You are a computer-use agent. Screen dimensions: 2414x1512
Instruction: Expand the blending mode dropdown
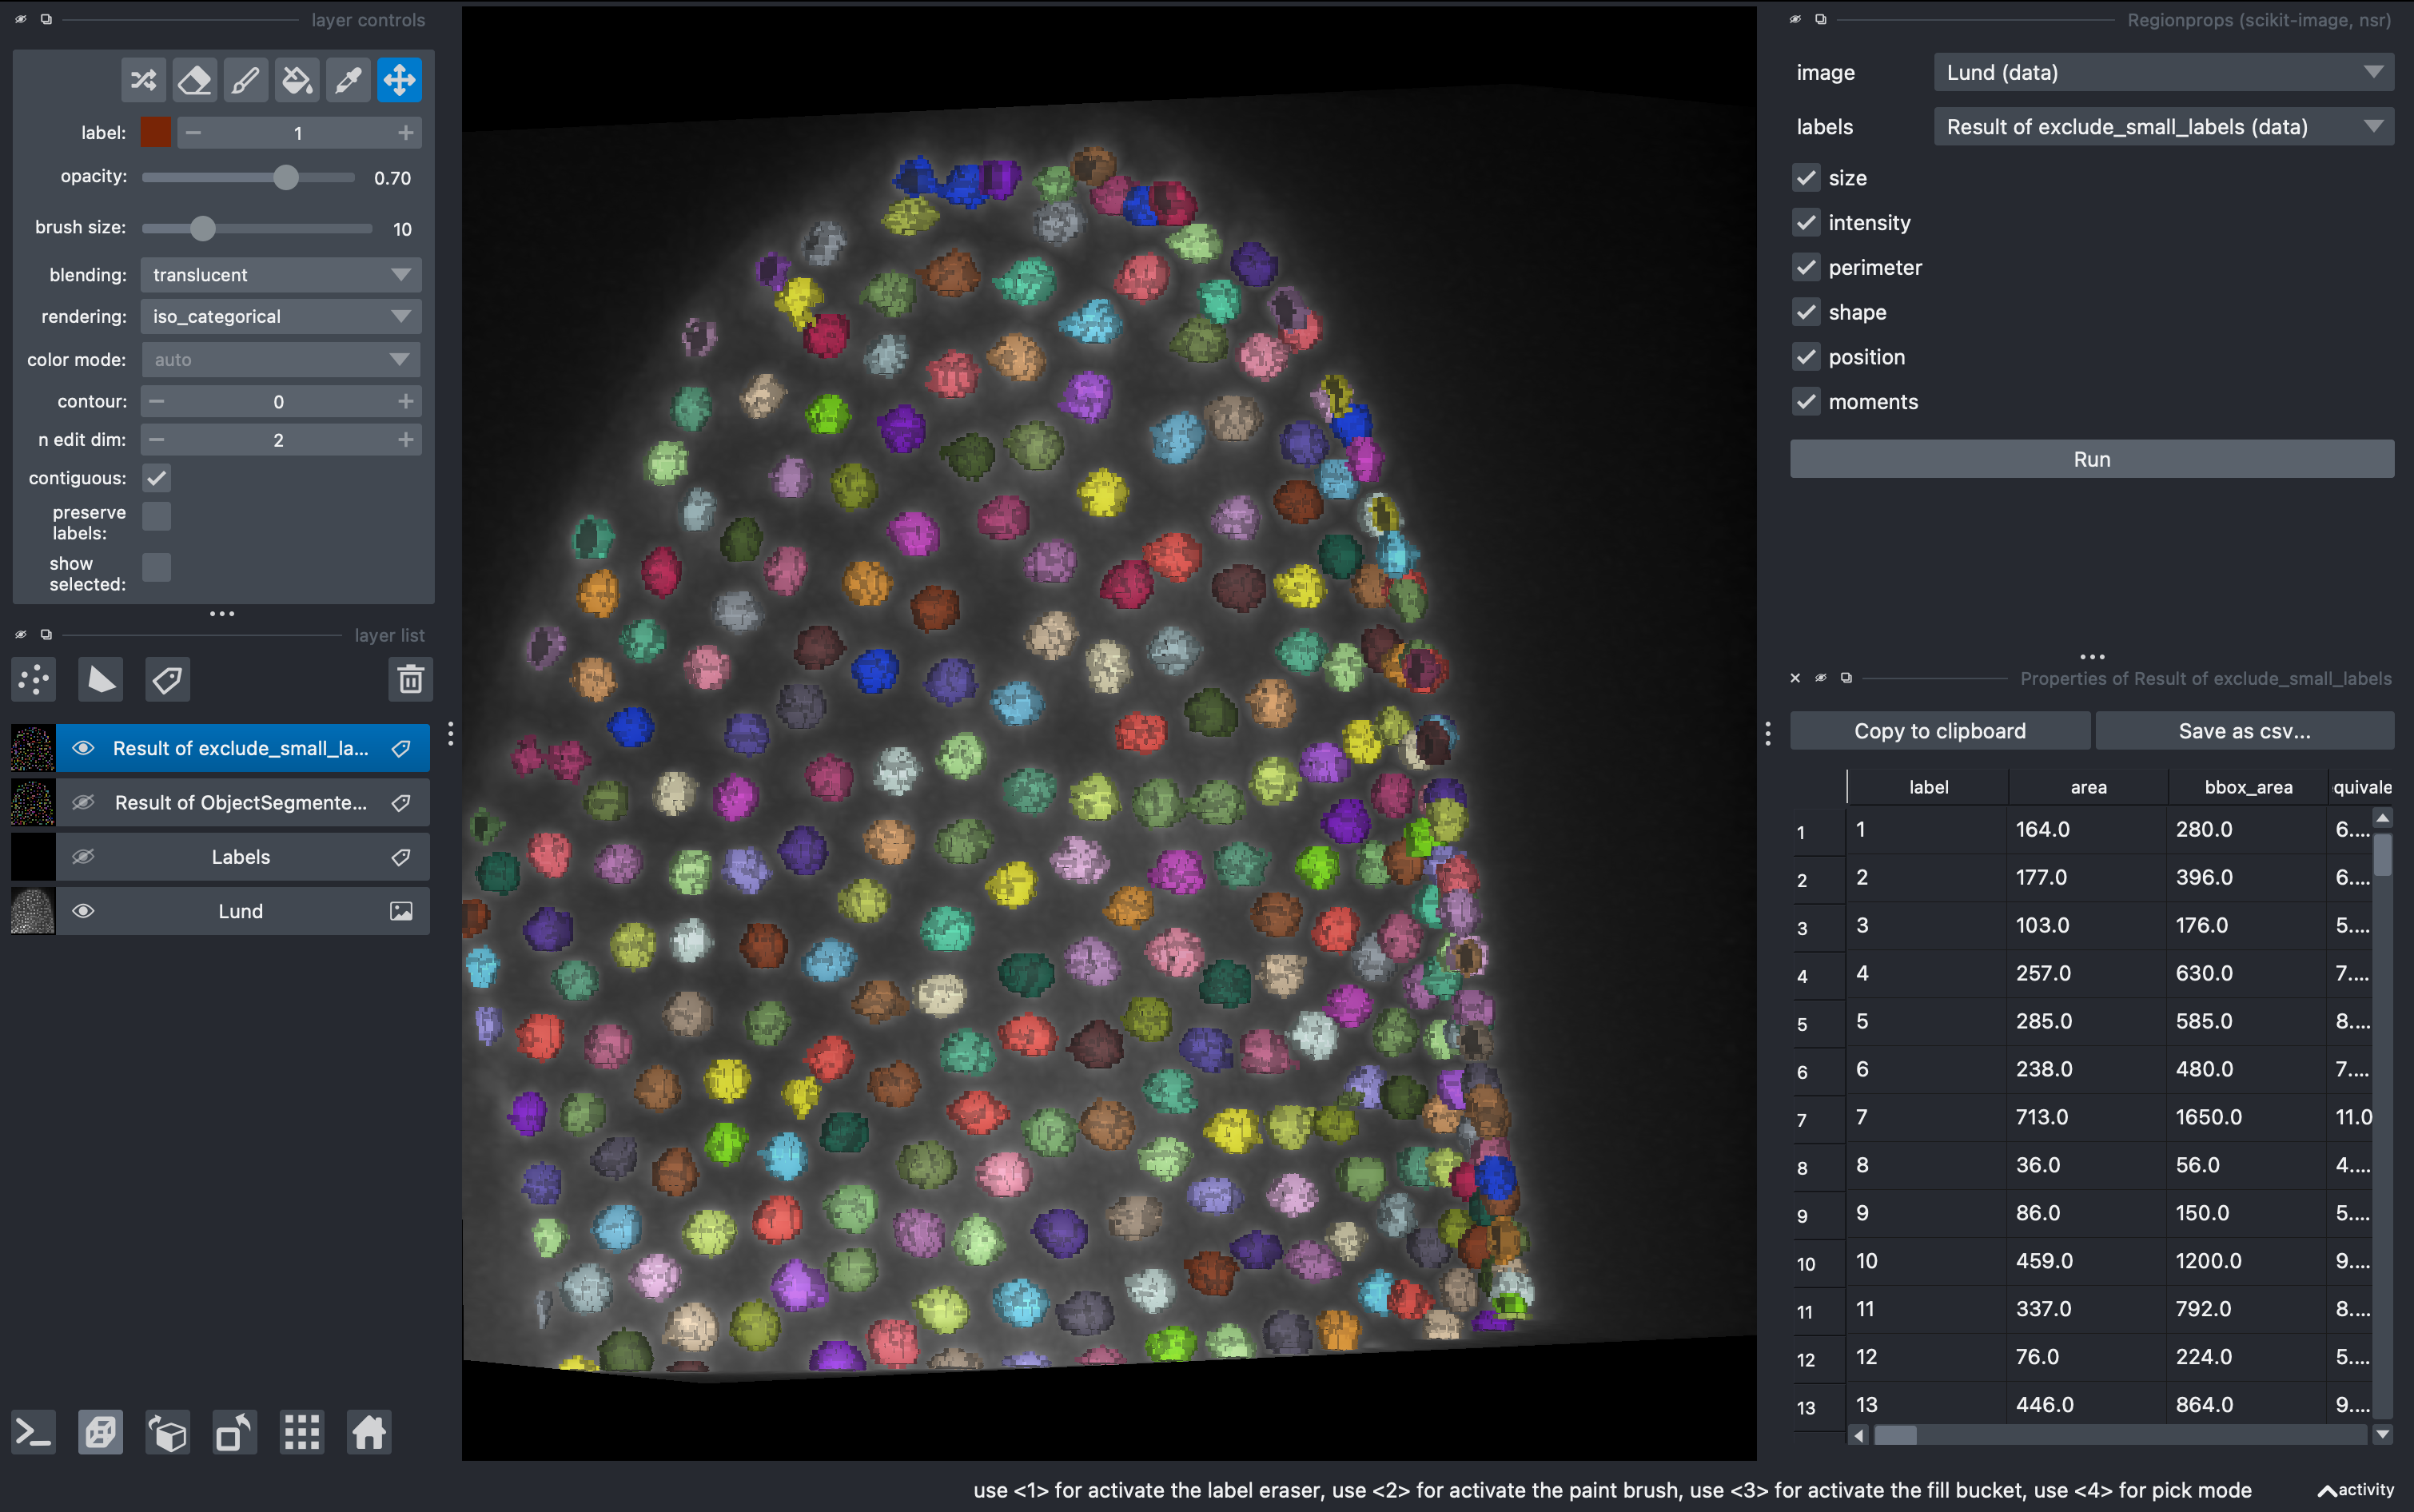point(280,275)
